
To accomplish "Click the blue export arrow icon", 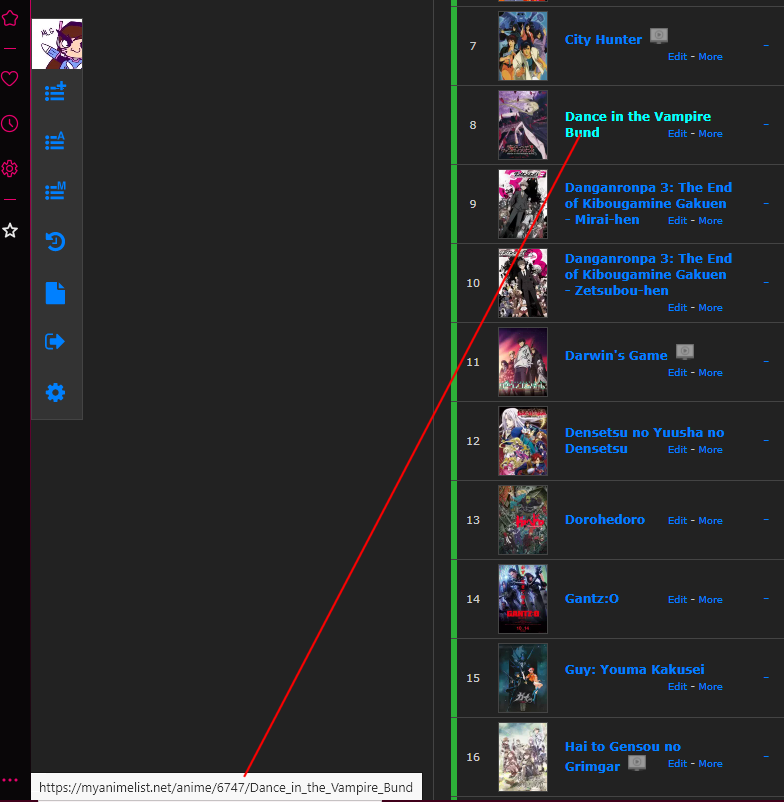I will (x=56, y=342).
